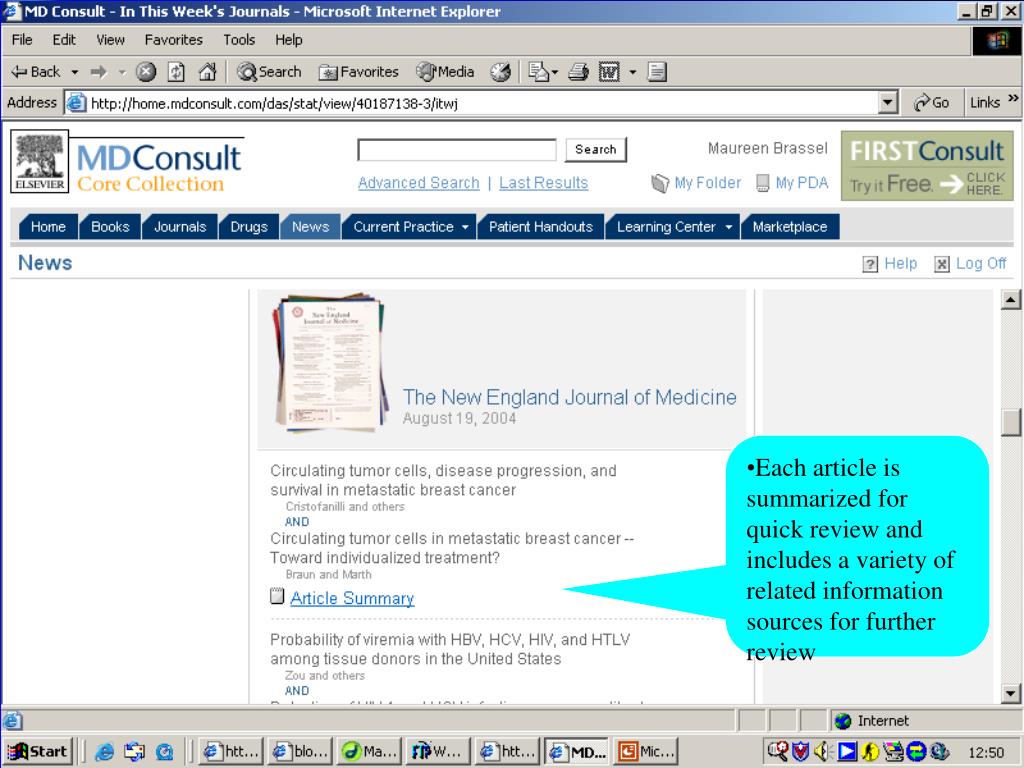The height and width of the screenshot is (768, 1024).
Task: Open the Favorites menu in the menu bar
Action: tap(174, 40)
